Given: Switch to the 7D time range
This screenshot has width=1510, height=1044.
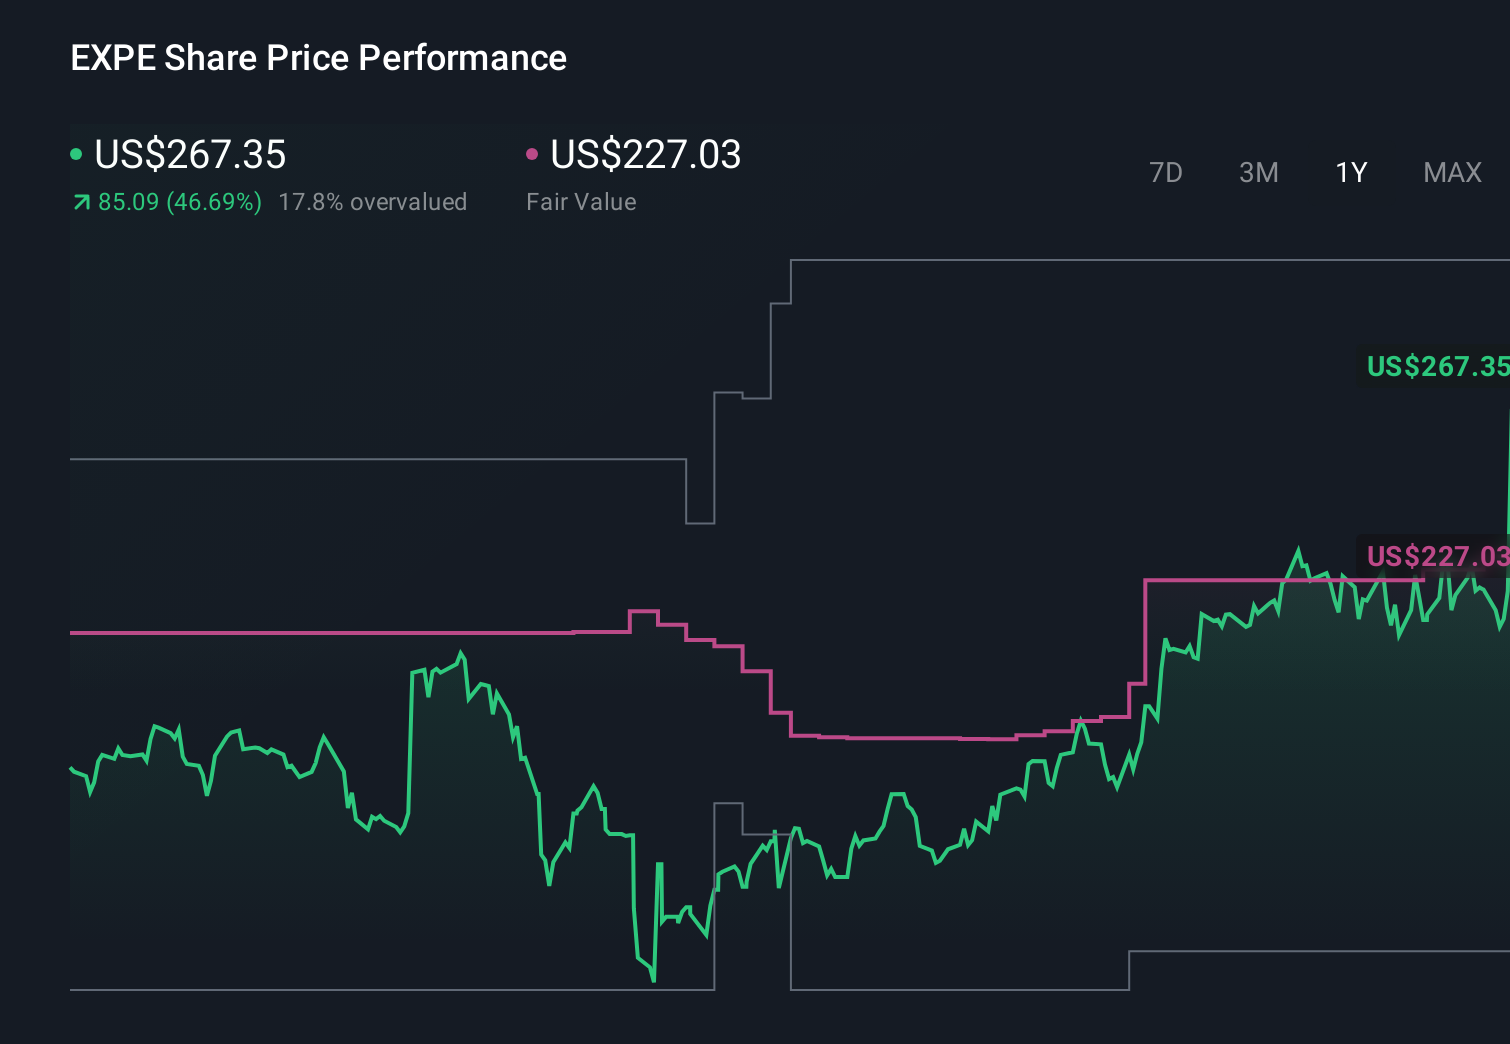Looking at the screenshot, I should coord(1166,172).
